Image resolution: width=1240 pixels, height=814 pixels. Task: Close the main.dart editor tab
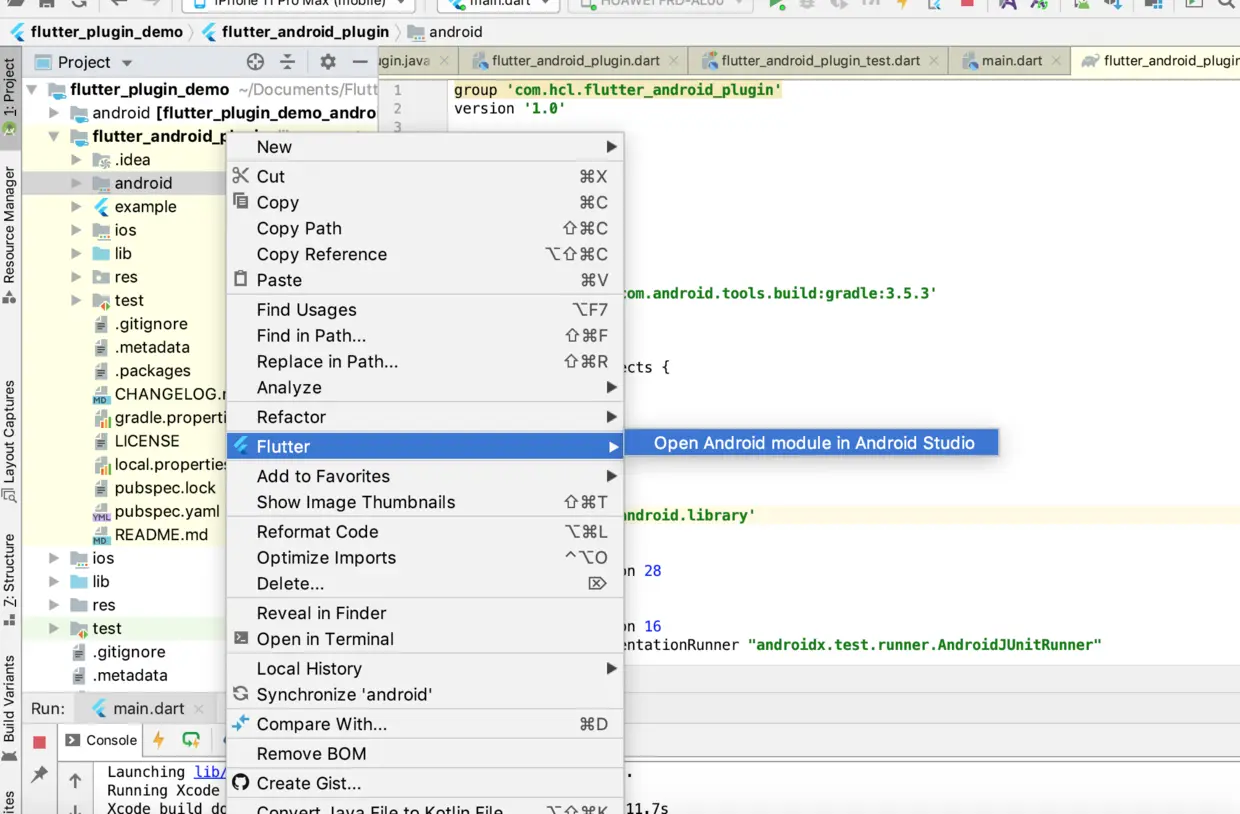coord(1055,60)
